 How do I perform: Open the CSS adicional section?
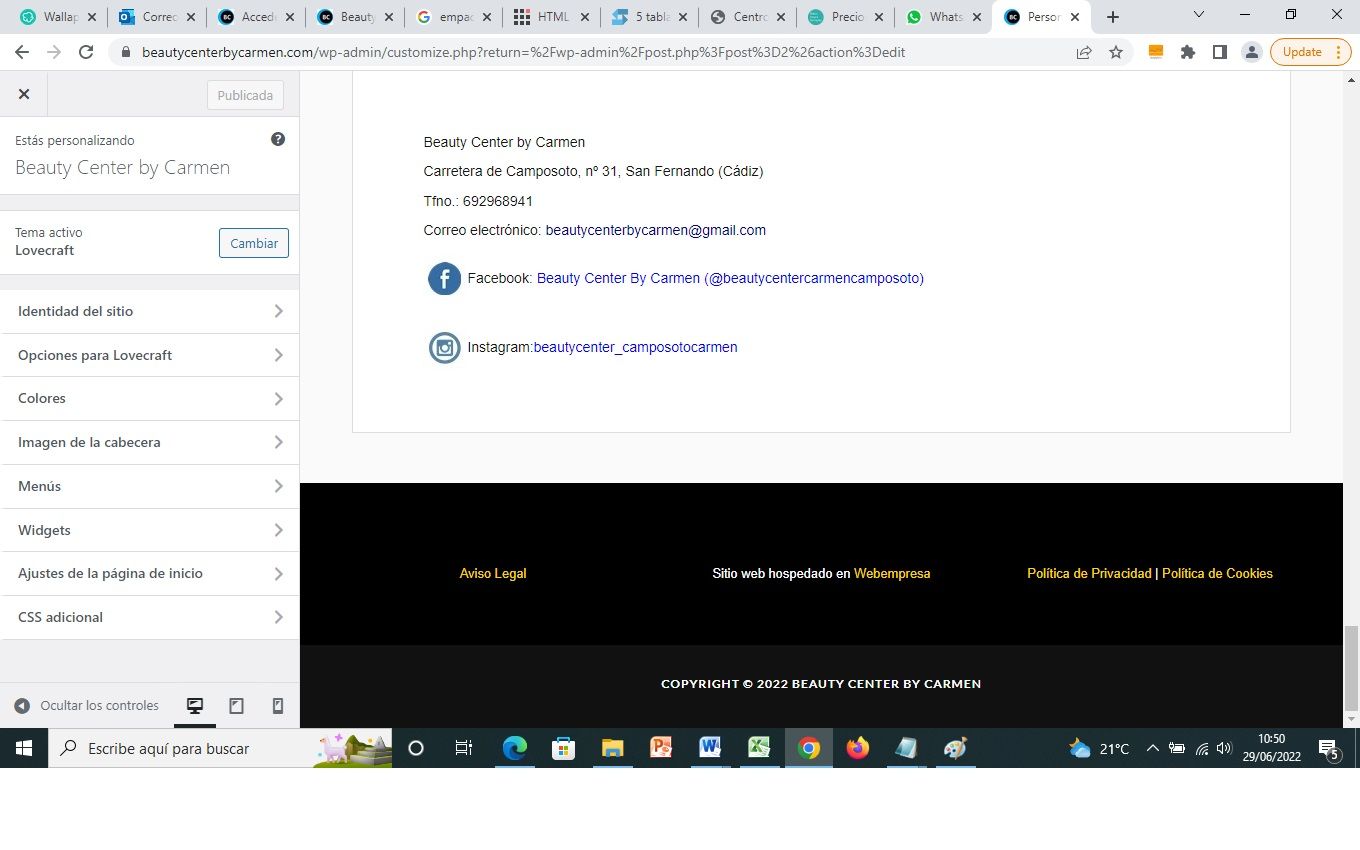click(x=150, y=617)
